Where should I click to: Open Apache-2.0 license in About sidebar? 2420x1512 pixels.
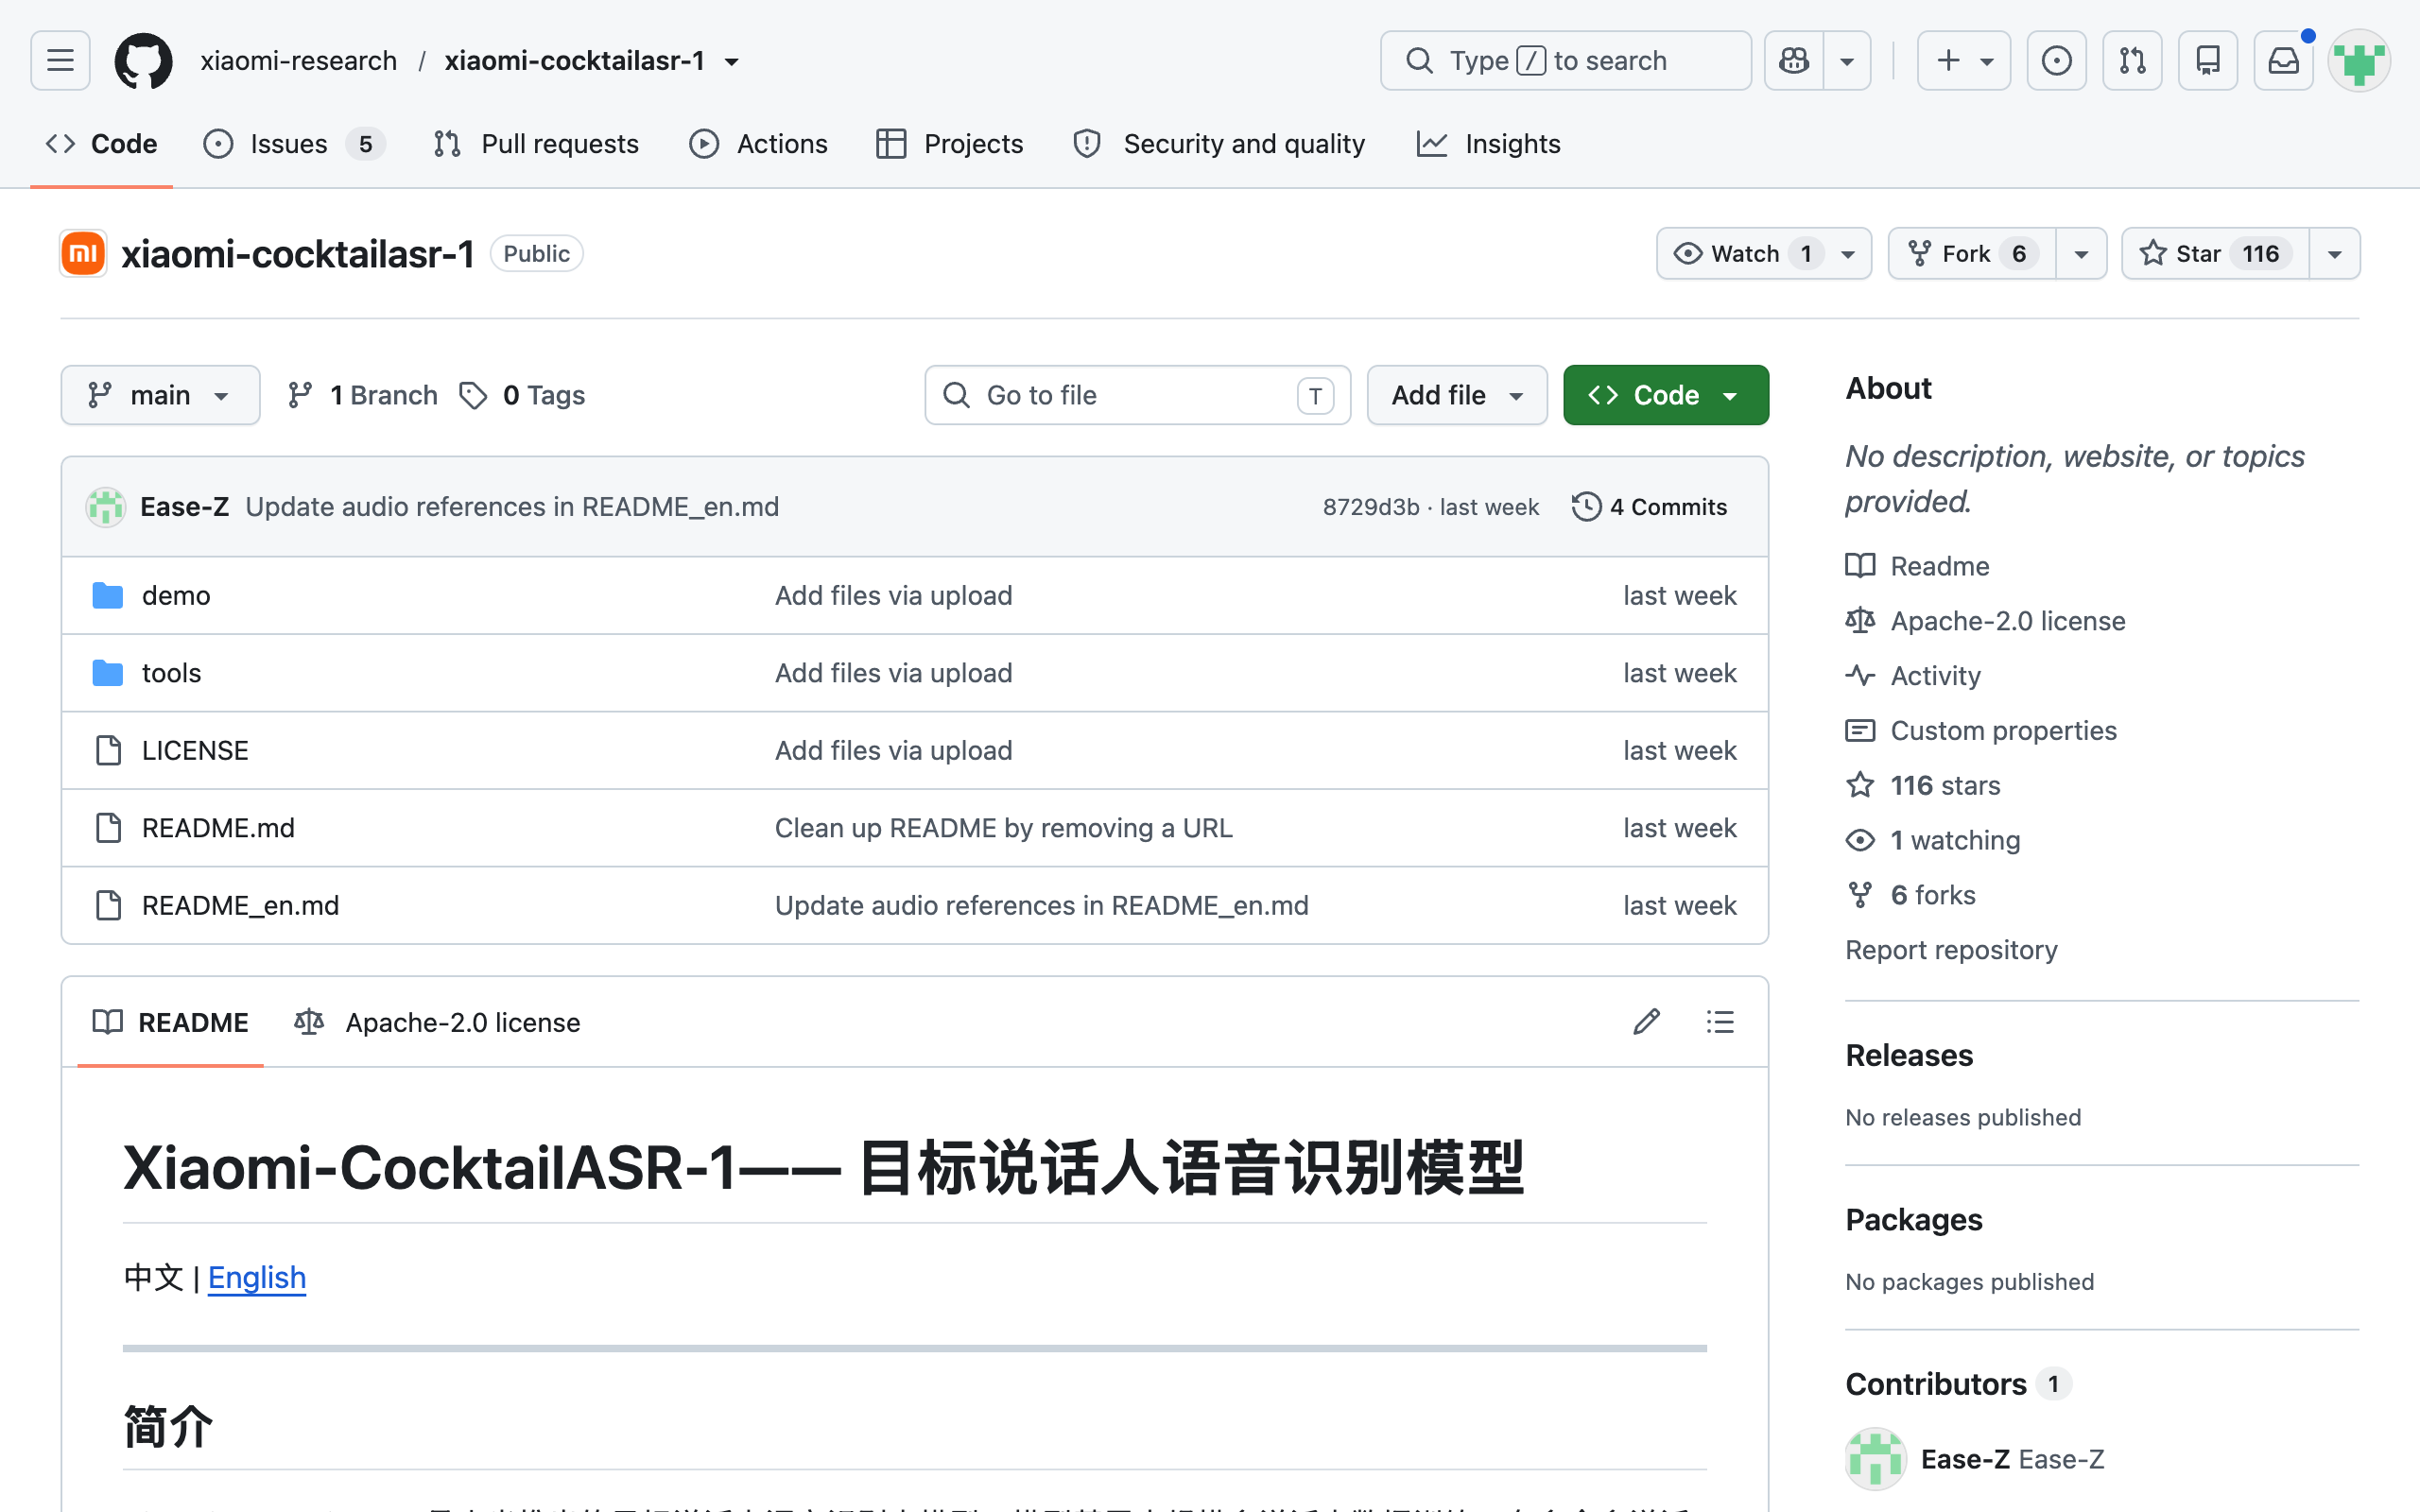coord(1986,621)
